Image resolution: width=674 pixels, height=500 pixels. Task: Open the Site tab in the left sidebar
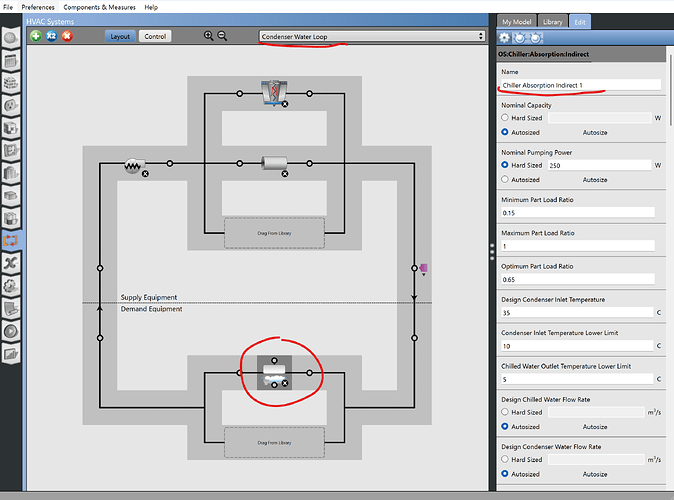[x=11, y=38]
